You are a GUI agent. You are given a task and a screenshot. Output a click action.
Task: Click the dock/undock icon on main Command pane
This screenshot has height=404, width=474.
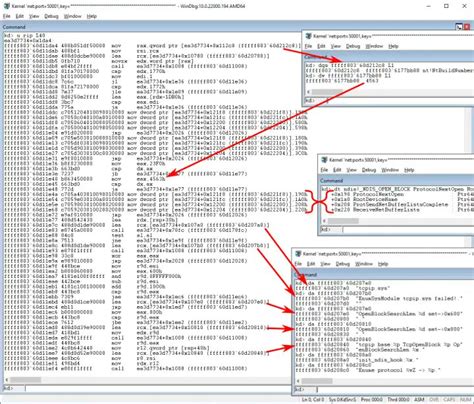click(459, 27)
